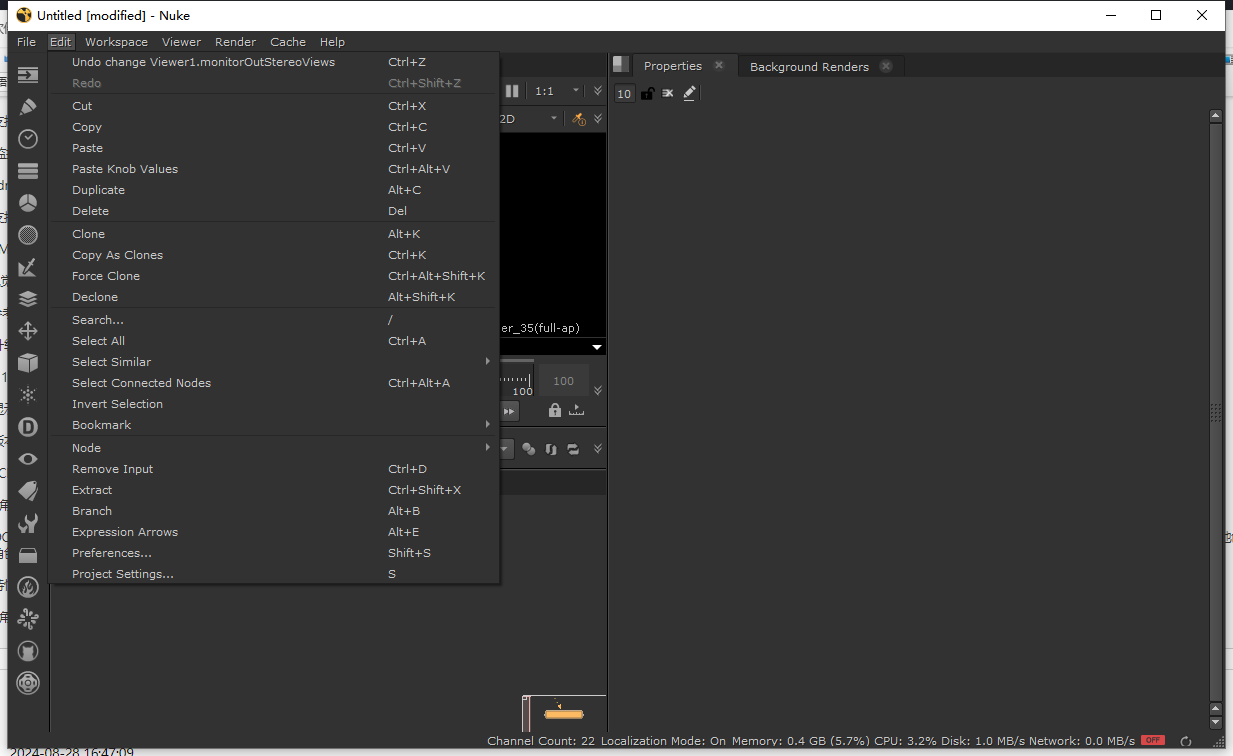Image resolution: width=1233 pixels, height=756 pixels.
Task: Click the clear all properties panels icon
Action: tap(668, 93)
